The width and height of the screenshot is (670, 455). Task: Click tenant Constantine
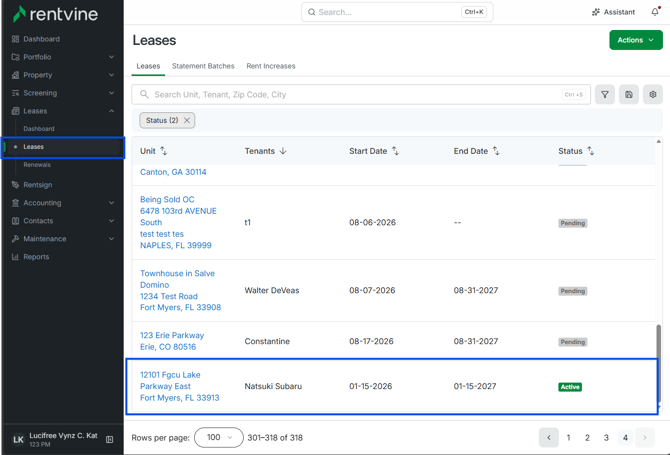(x=267, y=341)
